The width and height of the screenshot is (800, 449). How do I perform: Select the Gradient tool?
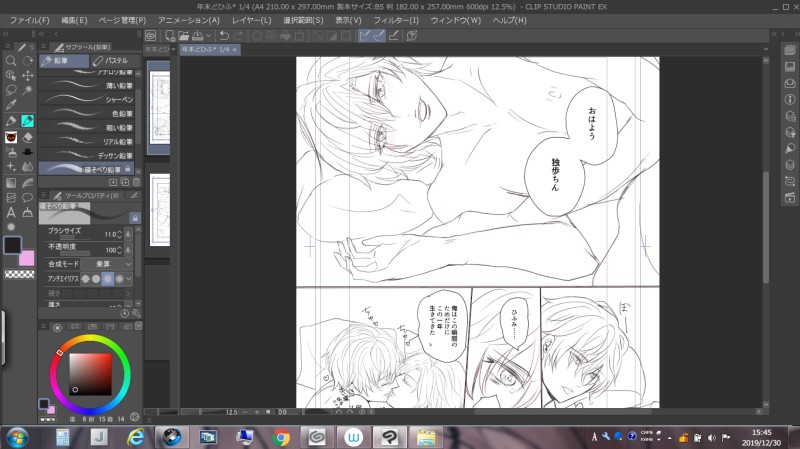(11, 183)
